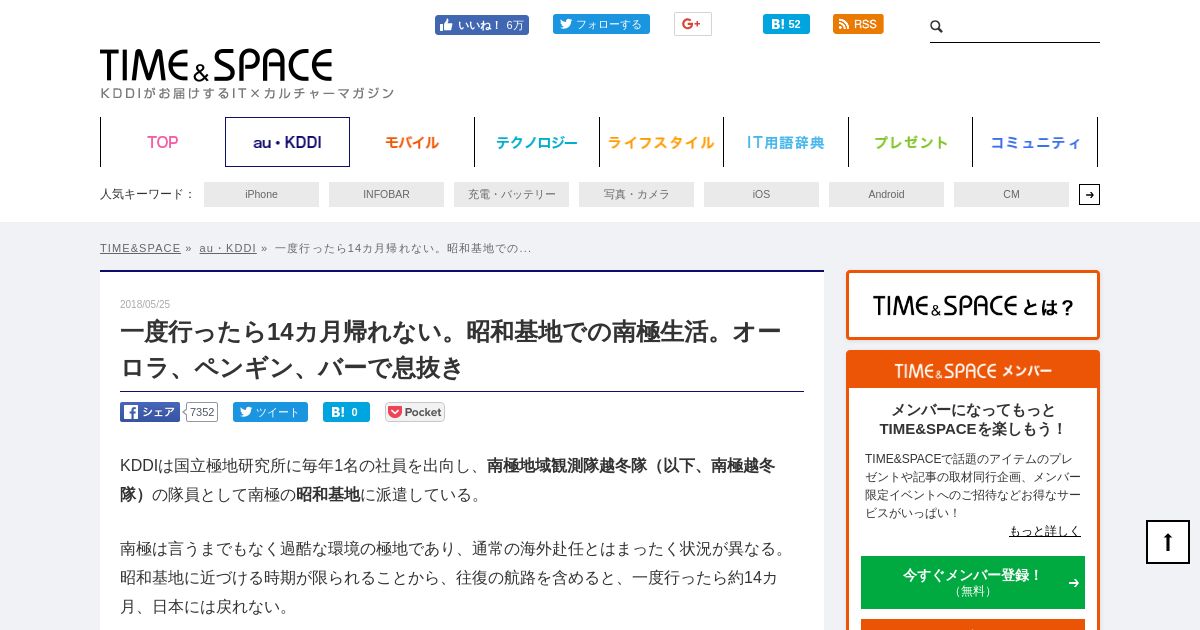Screen dimensions: 1200x630
Task: Open the IT用語辞典 navigation tab
Action: coord(786,142)
